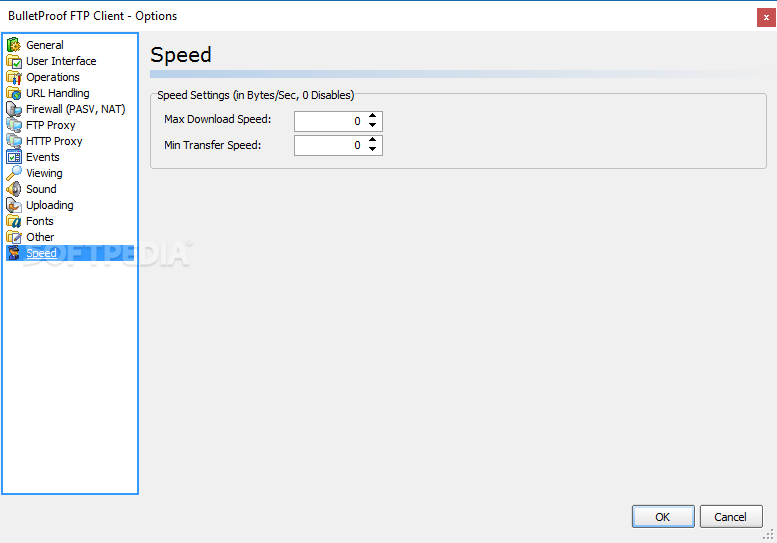
Task: Click the Viewing magnifier icon
Action: pos(14,173)
